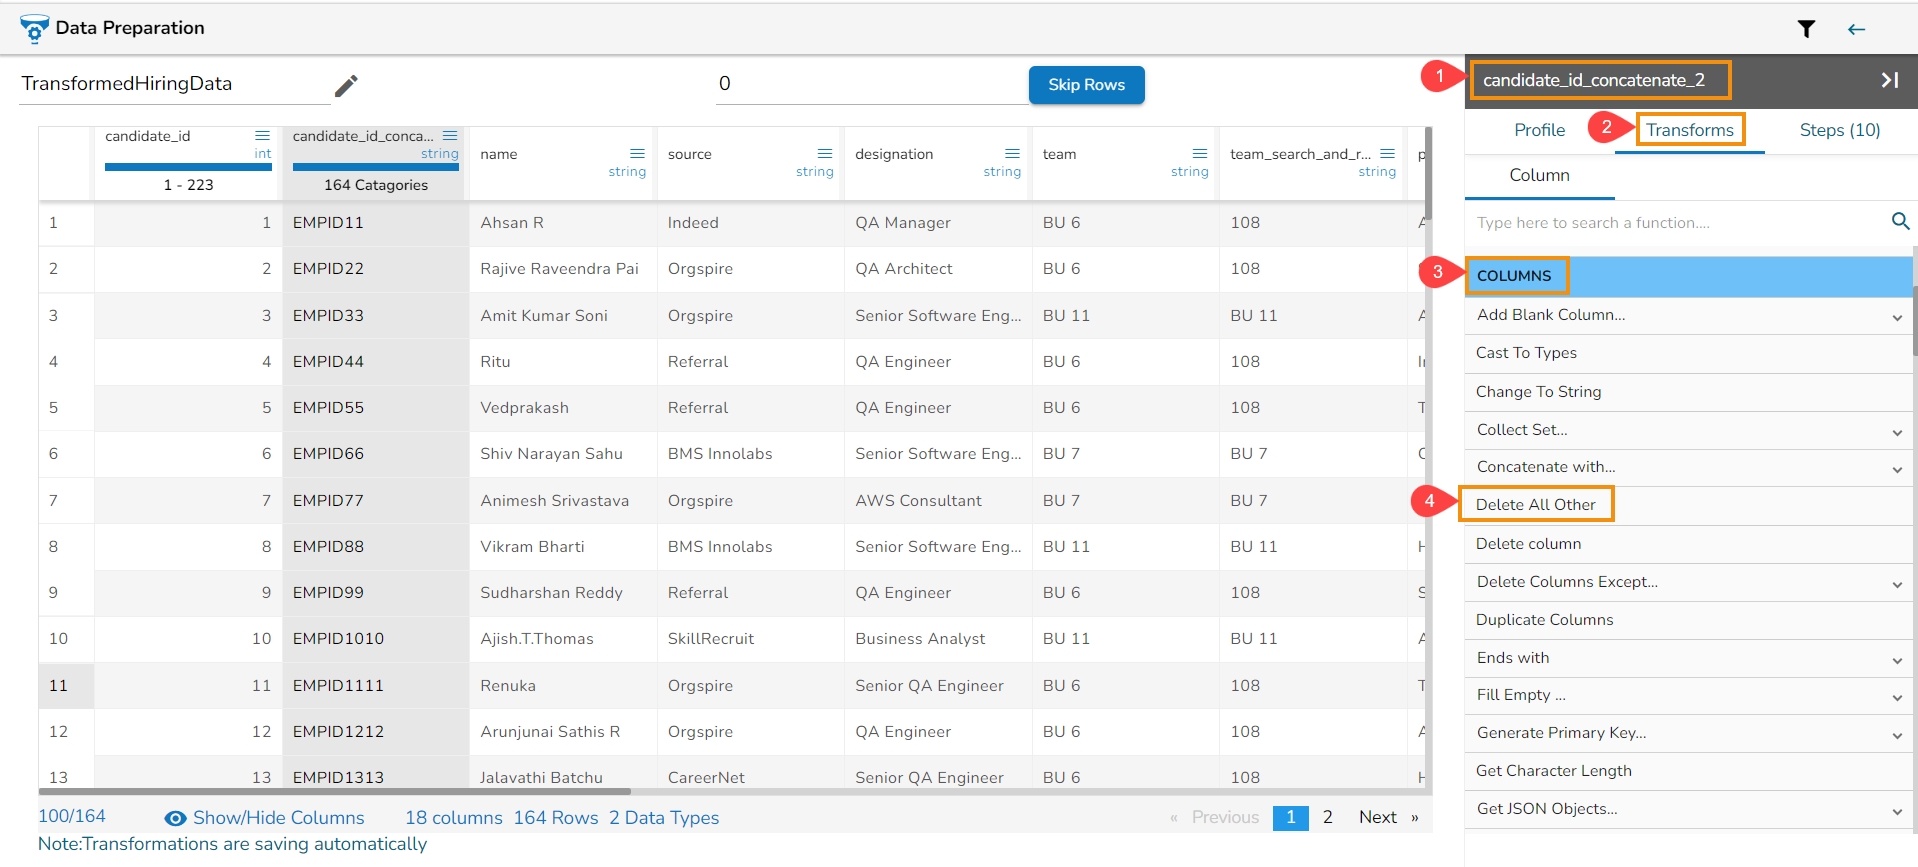
Task: Switch to the Profile tab
Action: coord(1539,130)
